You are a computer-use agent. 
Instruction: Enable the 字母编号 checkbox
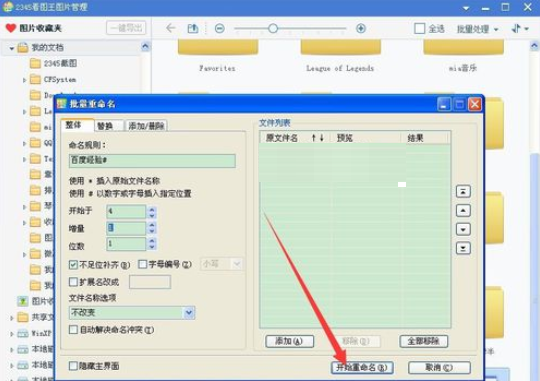(x=142, y=264)
